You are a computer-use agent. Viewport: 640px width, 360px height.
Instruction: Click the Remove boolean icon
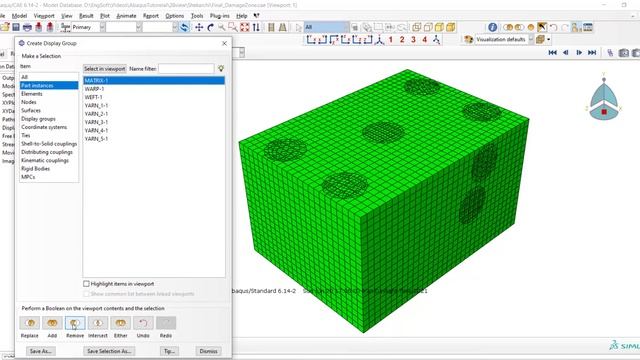pos(75,323)
